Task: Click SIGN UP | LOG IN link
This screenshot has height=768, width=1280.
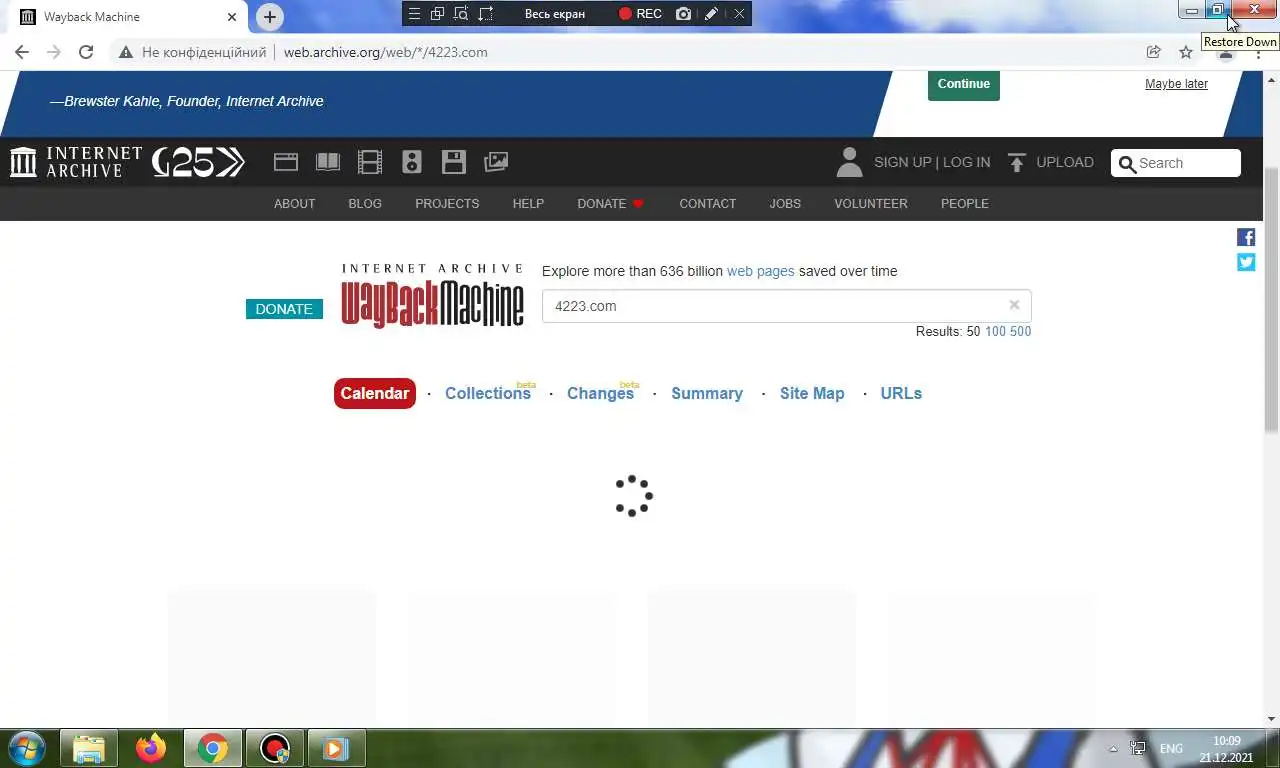Action: [932, 162]
